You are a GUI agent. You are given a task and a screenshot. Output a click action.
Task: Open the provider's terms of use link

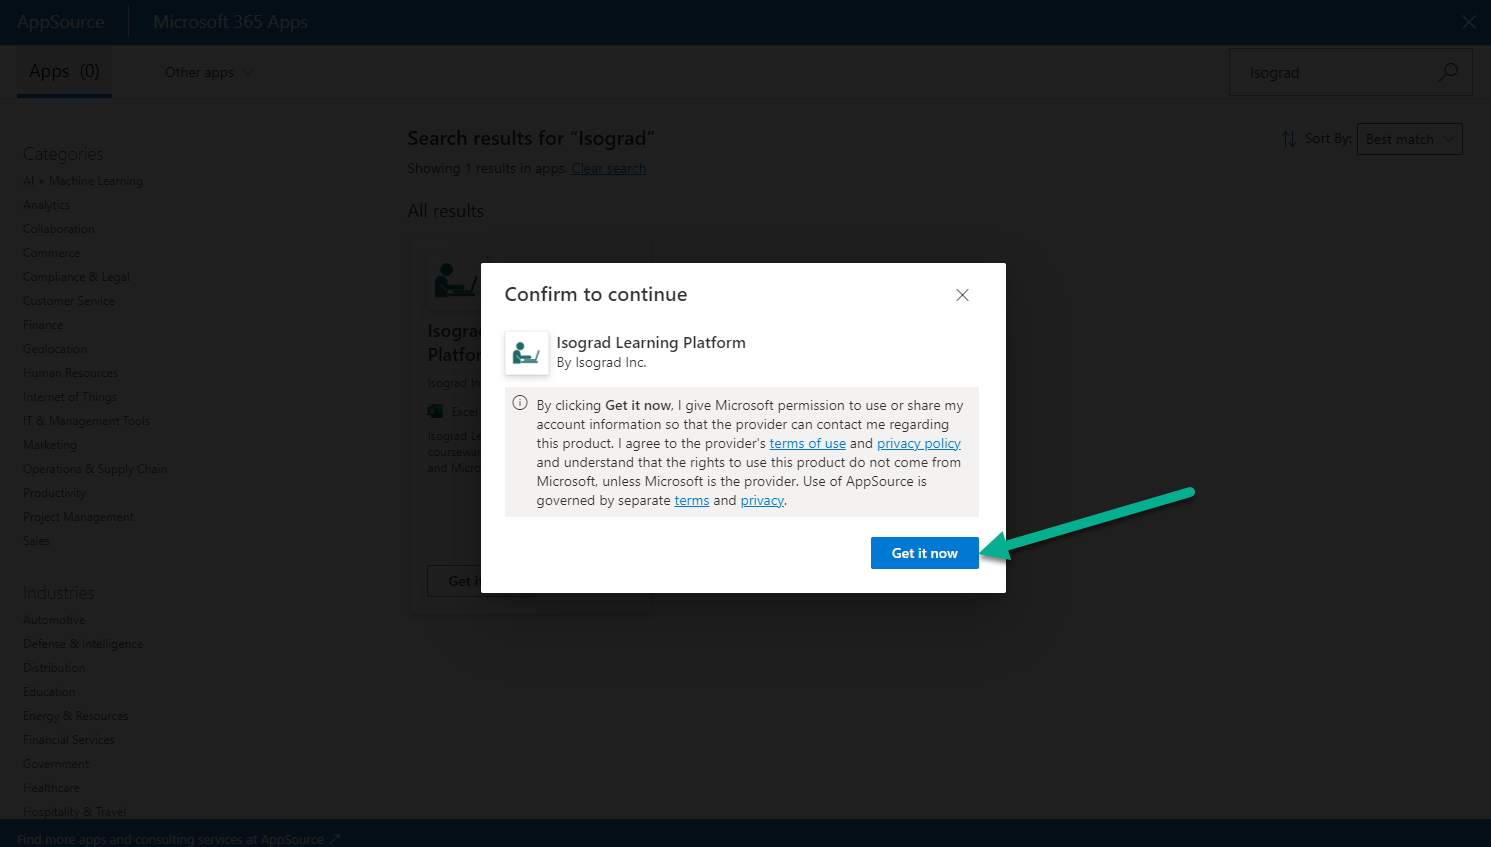click(x=807, y=443)
